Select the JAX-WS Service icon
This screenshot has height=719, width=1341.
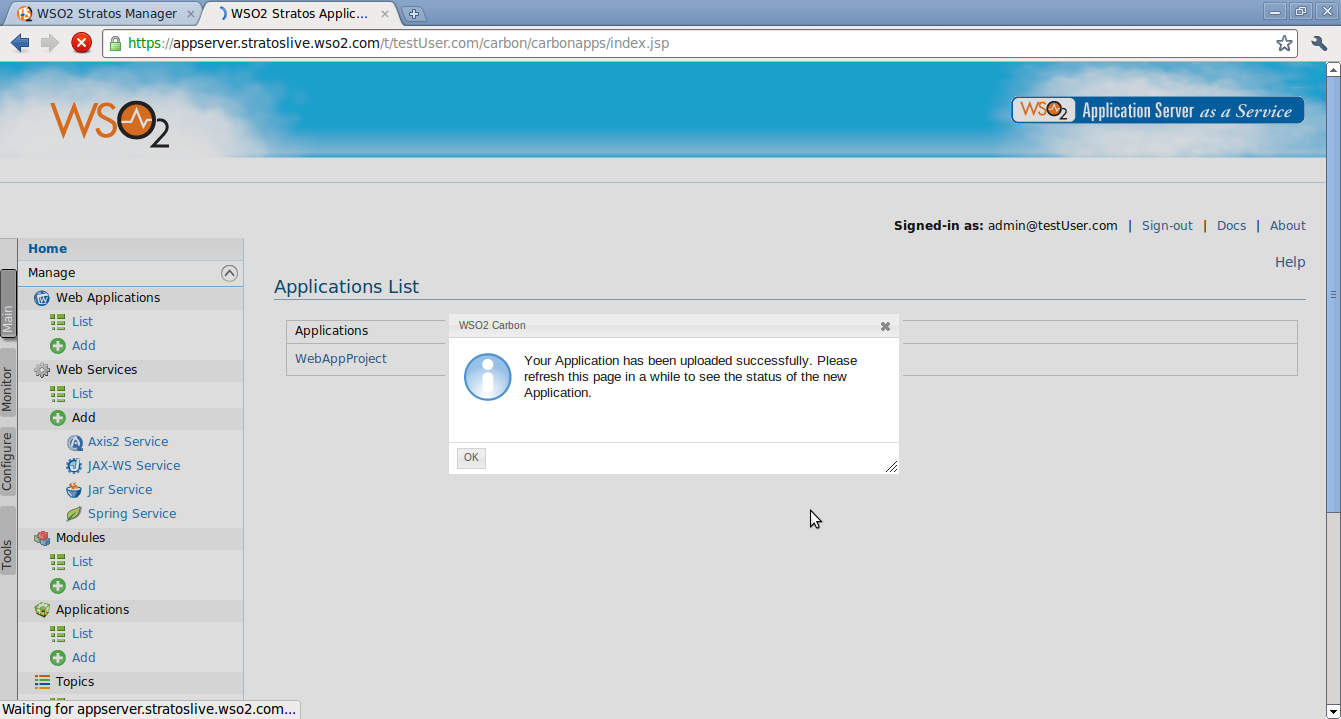pyautogui.click(x=74, y=465)
